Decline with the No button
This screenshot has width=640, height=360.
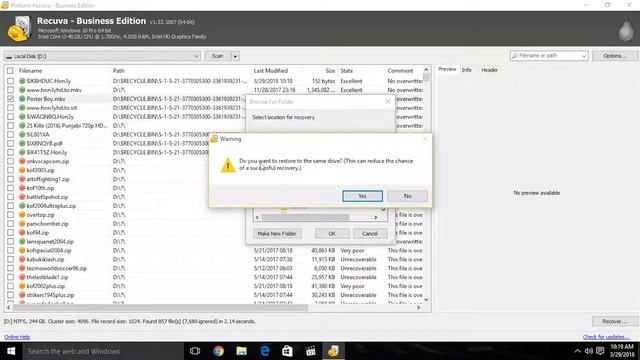click(x=407, y=196)
